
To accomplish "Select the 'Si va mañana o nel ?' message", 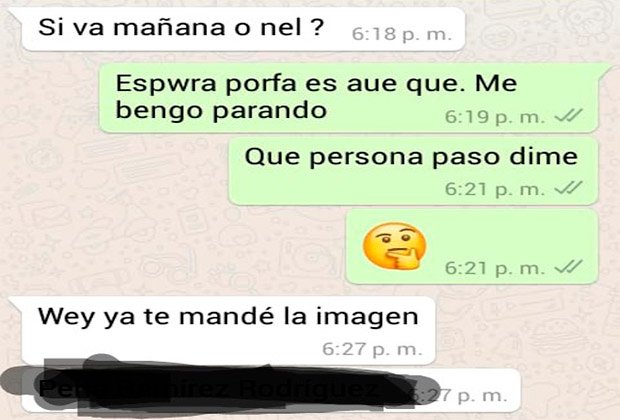I will tap(243, 30).
